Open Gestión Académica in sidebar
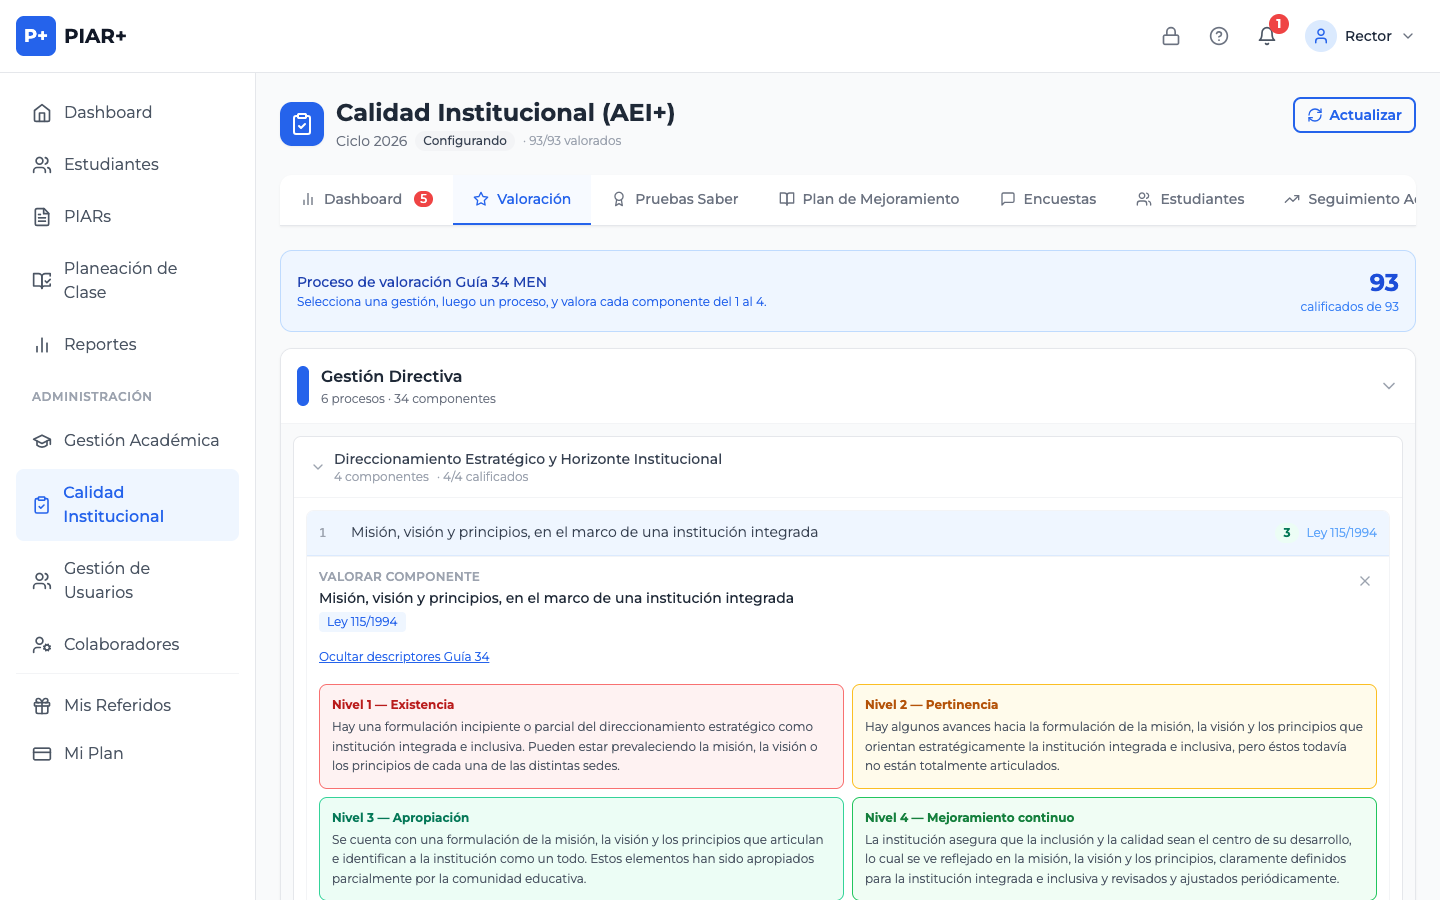This screenshot has height=900, width=1440. [x=128, y=440]
